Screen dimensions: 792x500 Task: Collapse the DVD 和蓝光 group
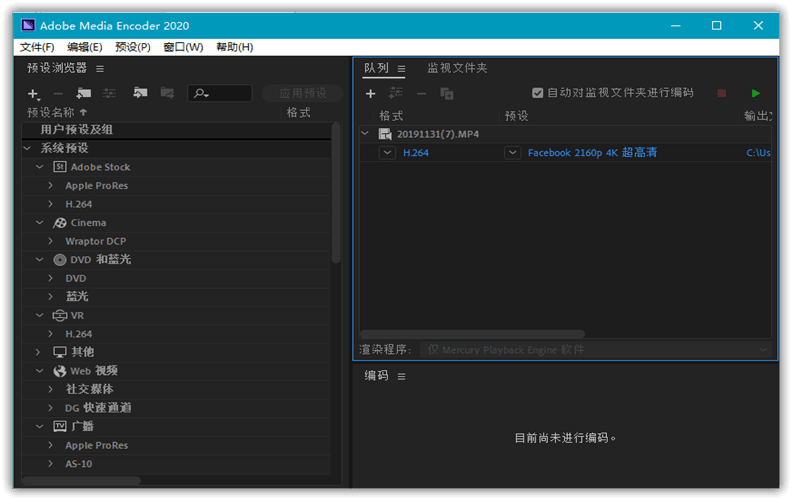40,260
